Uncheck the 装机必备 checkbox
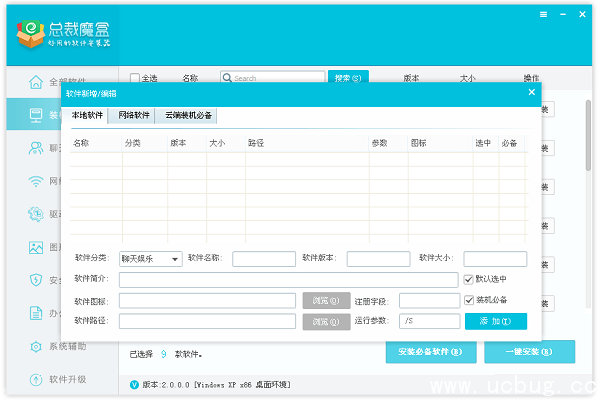The width and height of the screenshot is (600, 401). (x=469, y=300)
